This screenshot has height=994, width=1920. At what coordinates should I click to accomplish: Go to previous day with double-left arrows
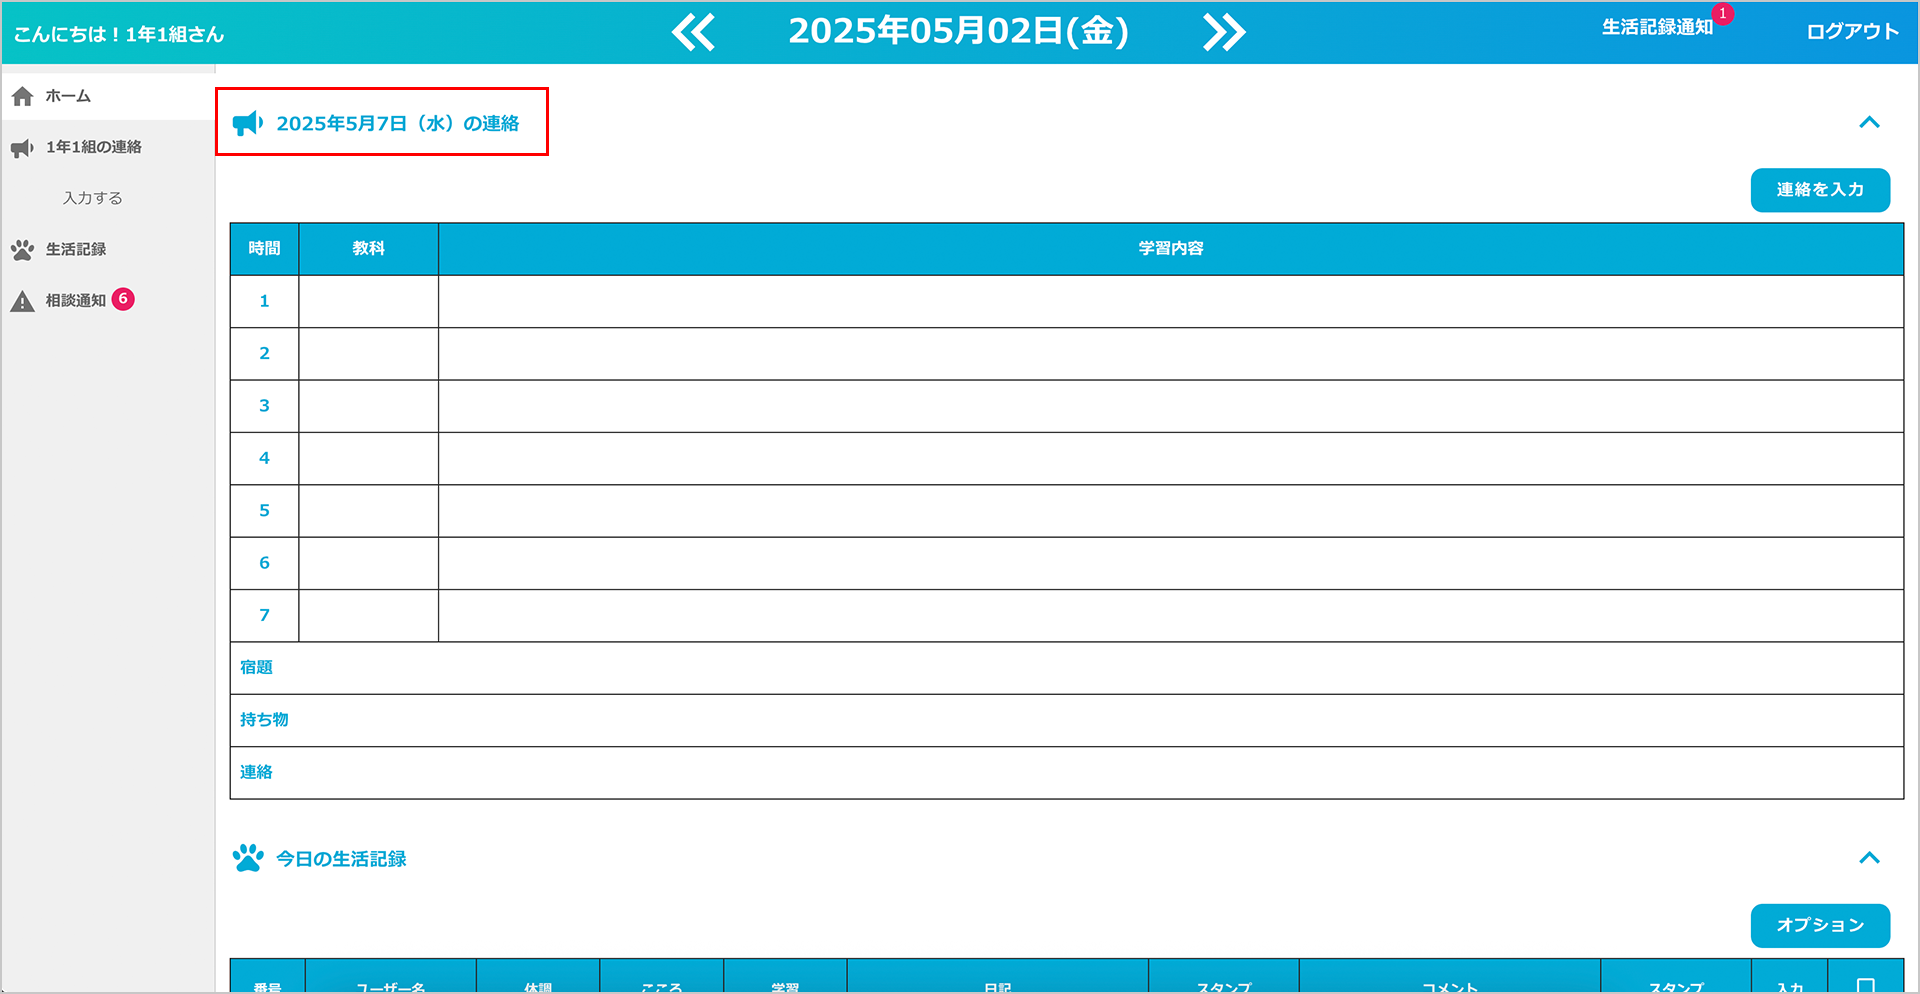pyautogui.click(x=693, y=32)
